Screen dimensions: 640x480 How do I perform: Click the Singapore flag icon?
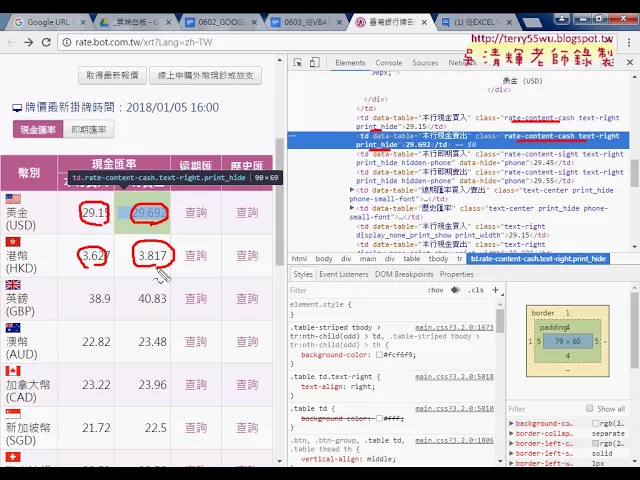[x=13, y=413]
